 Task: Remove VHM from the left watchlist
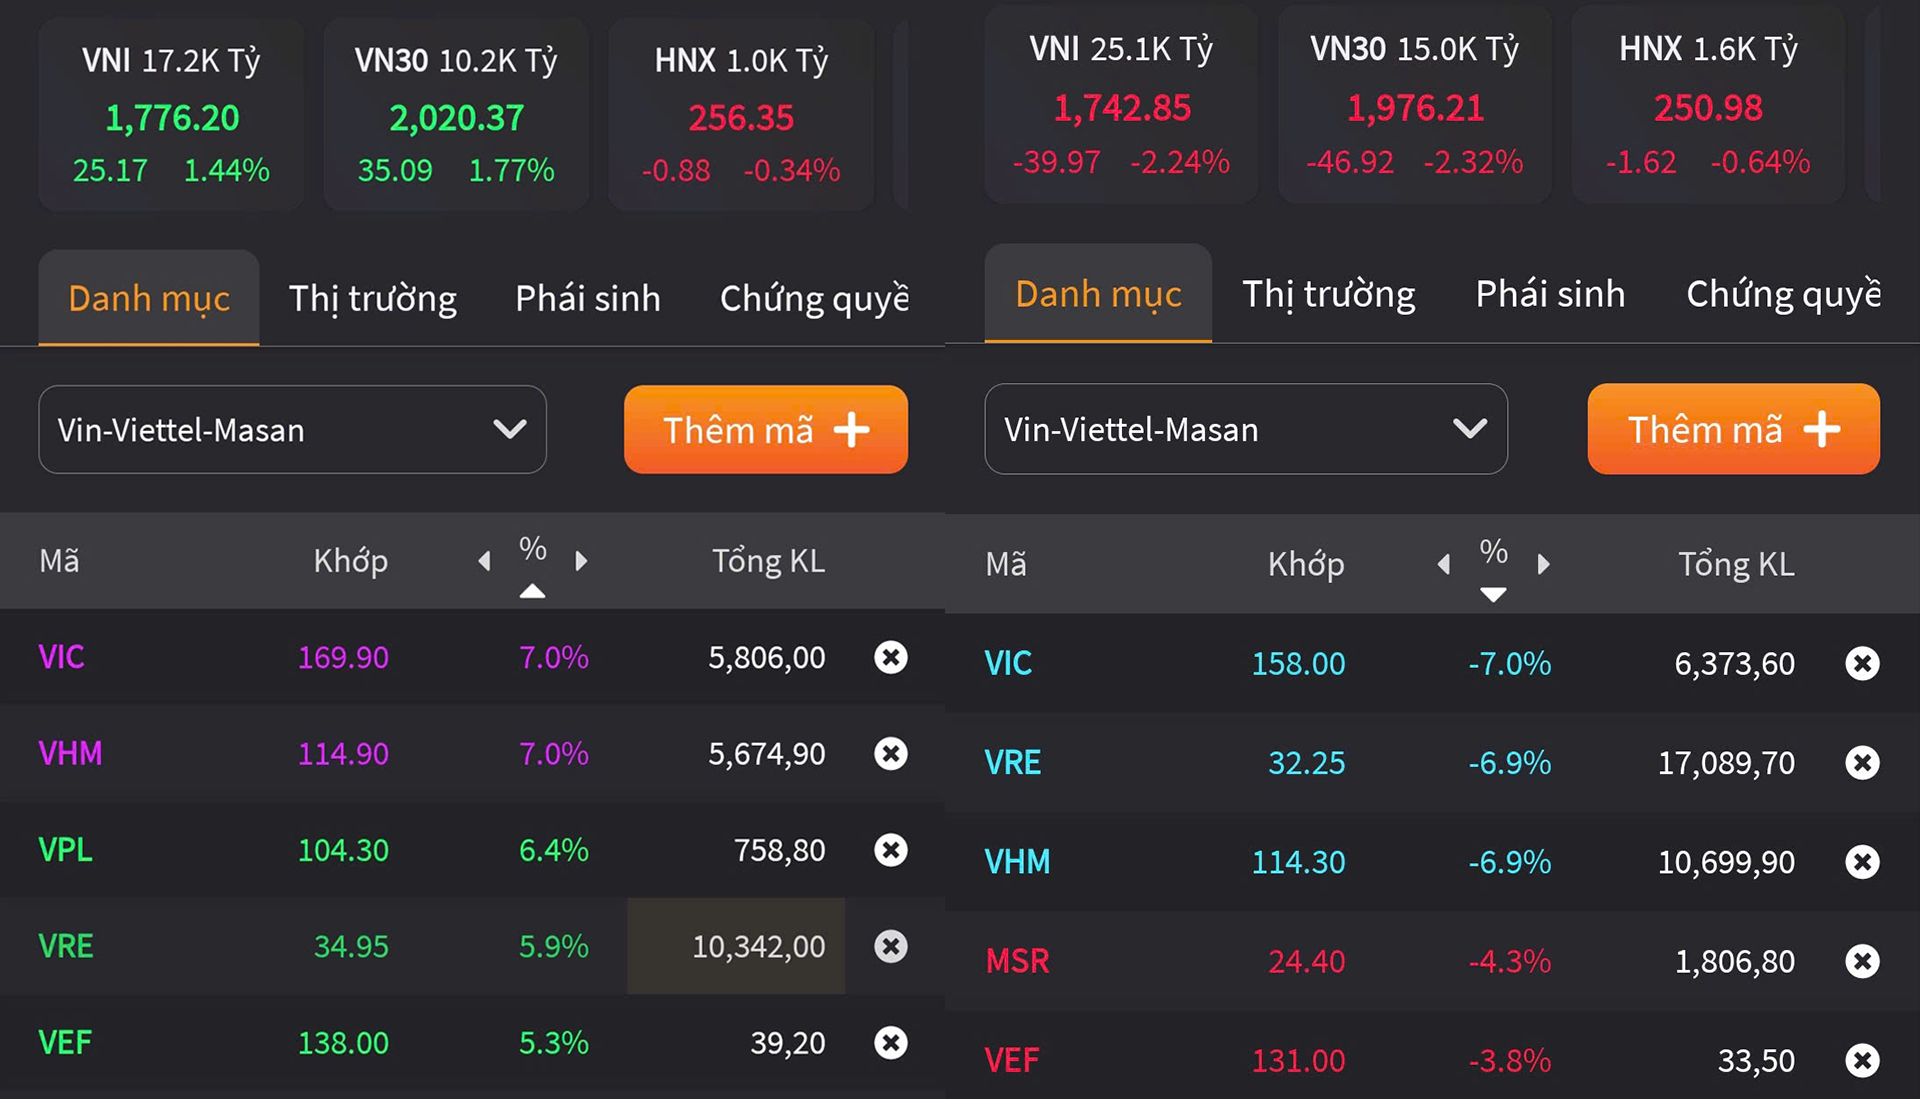(890, 753)
